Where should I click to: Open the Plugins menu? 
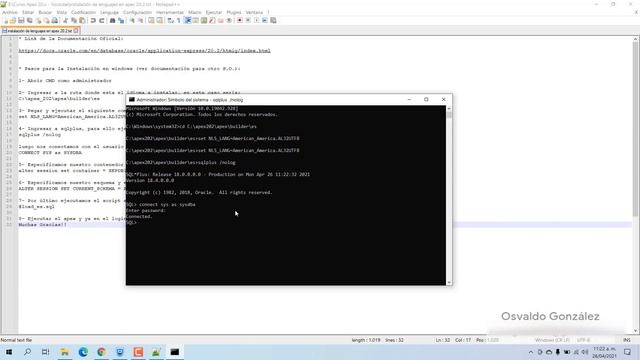(234, 12)
